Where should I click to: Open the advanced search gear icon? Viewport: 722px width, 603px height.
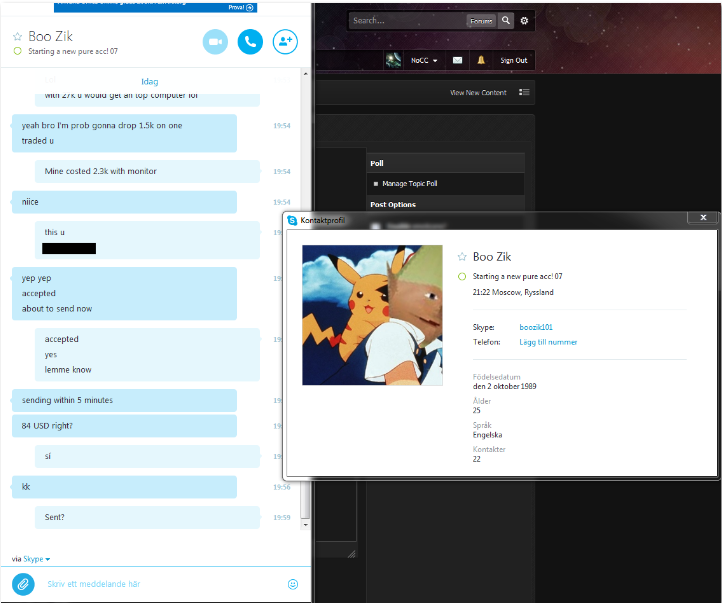524,20
